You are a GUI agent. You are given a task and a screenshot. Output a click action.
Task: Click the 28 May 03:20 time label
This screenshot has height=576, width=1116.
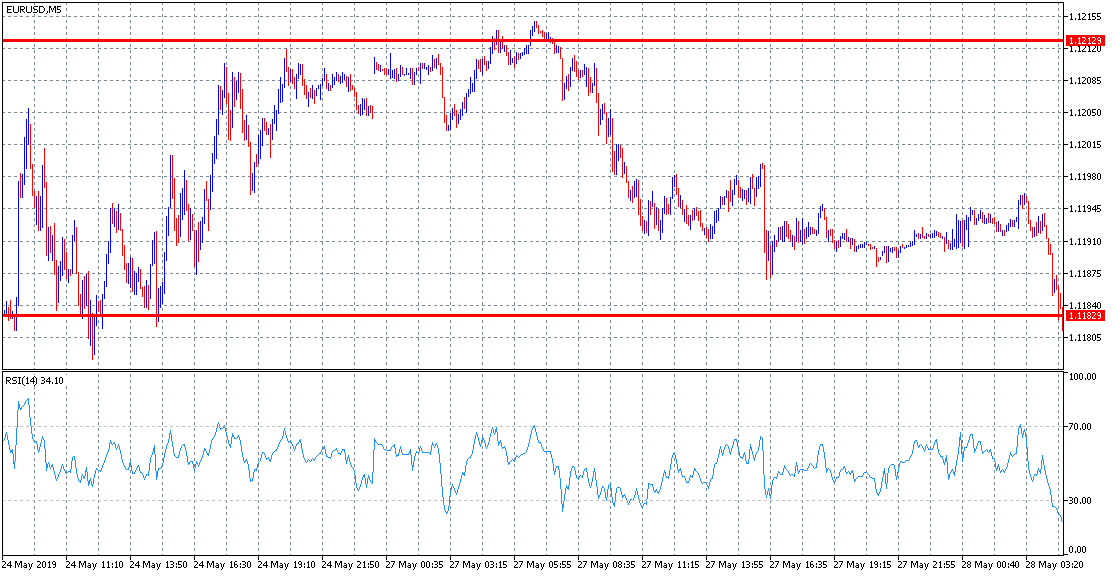coord(1056,565)
